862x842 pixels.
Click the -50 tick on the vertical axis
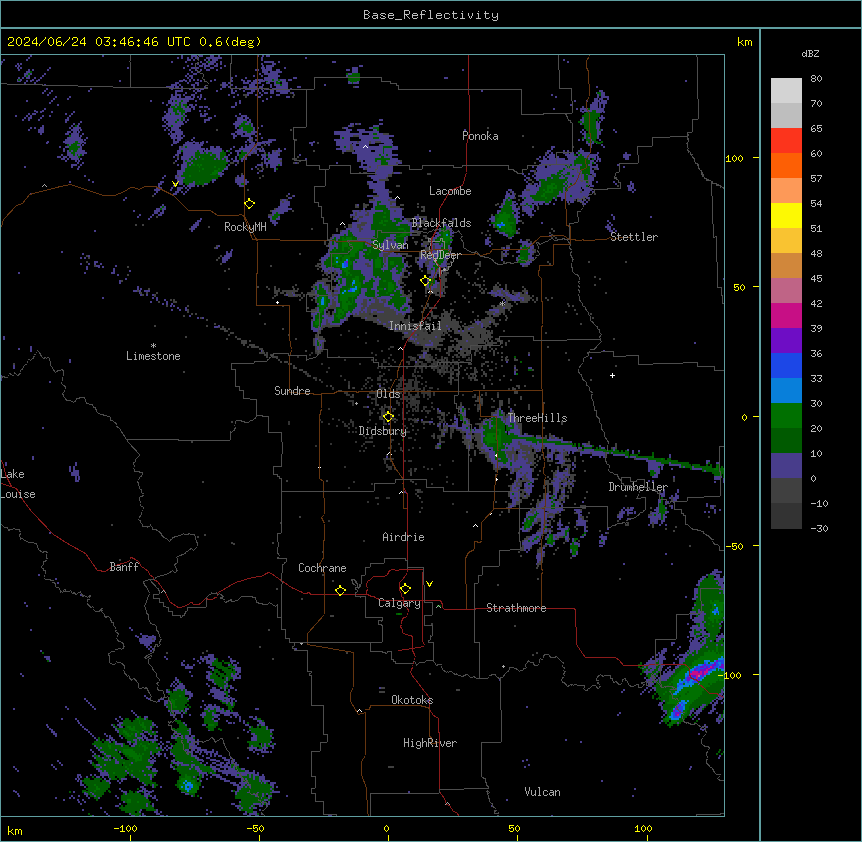point(734,546)
